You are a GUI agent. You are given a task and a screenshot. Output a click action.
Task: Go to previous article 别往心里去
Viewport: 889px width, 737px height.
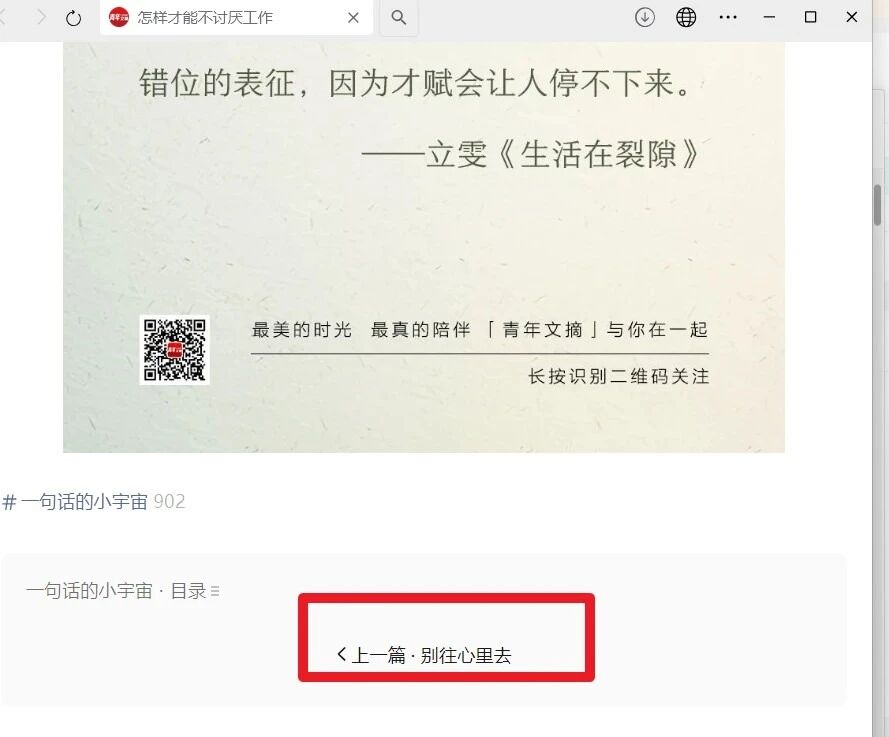tap(424, 655)
